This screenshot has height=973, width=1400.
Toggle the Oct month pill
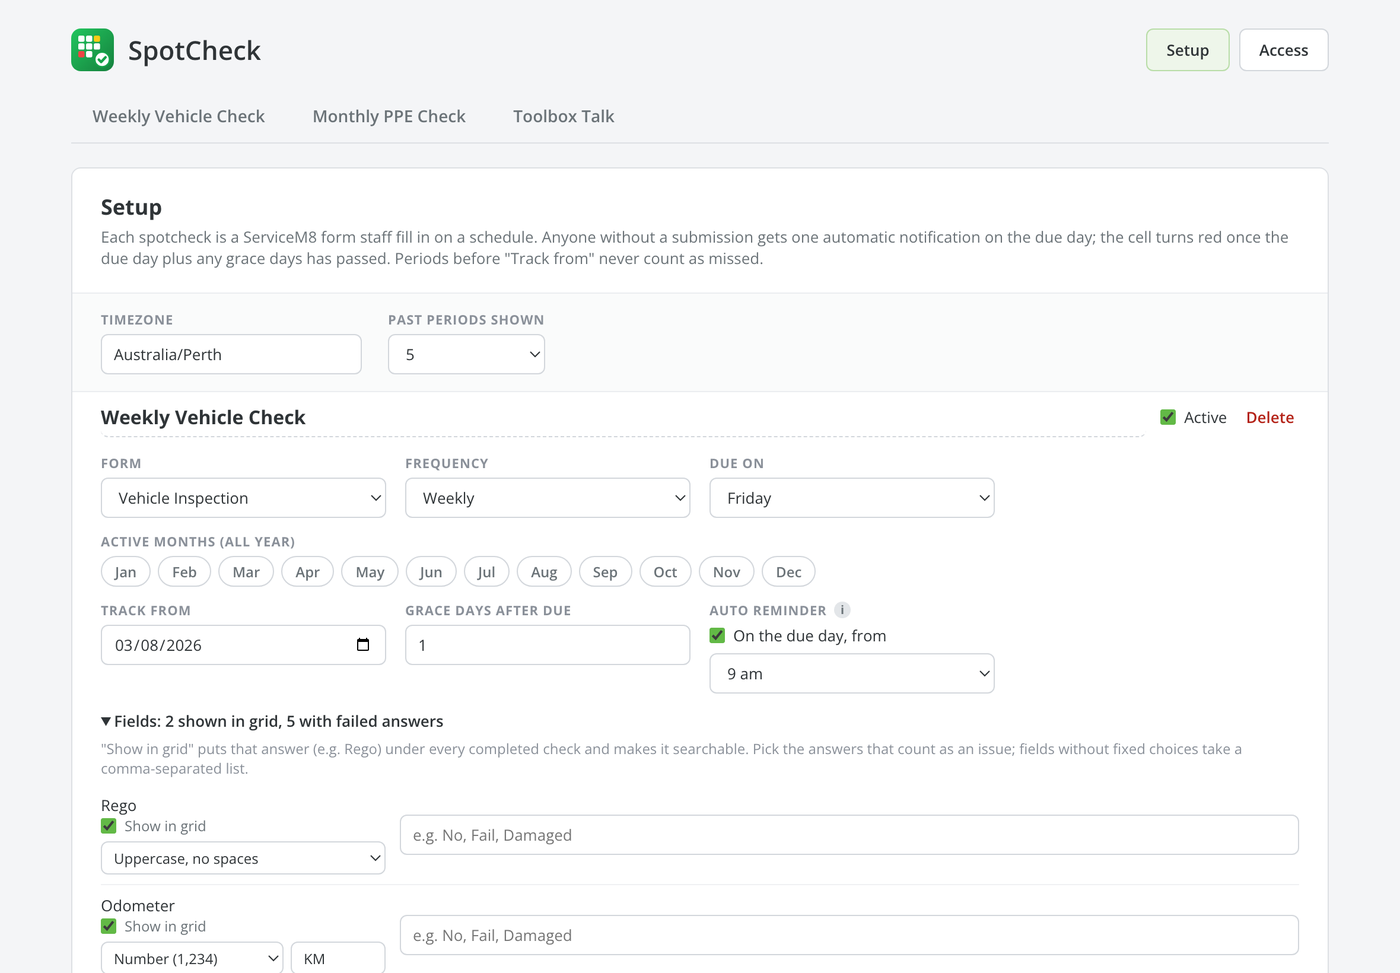point(666,572)
